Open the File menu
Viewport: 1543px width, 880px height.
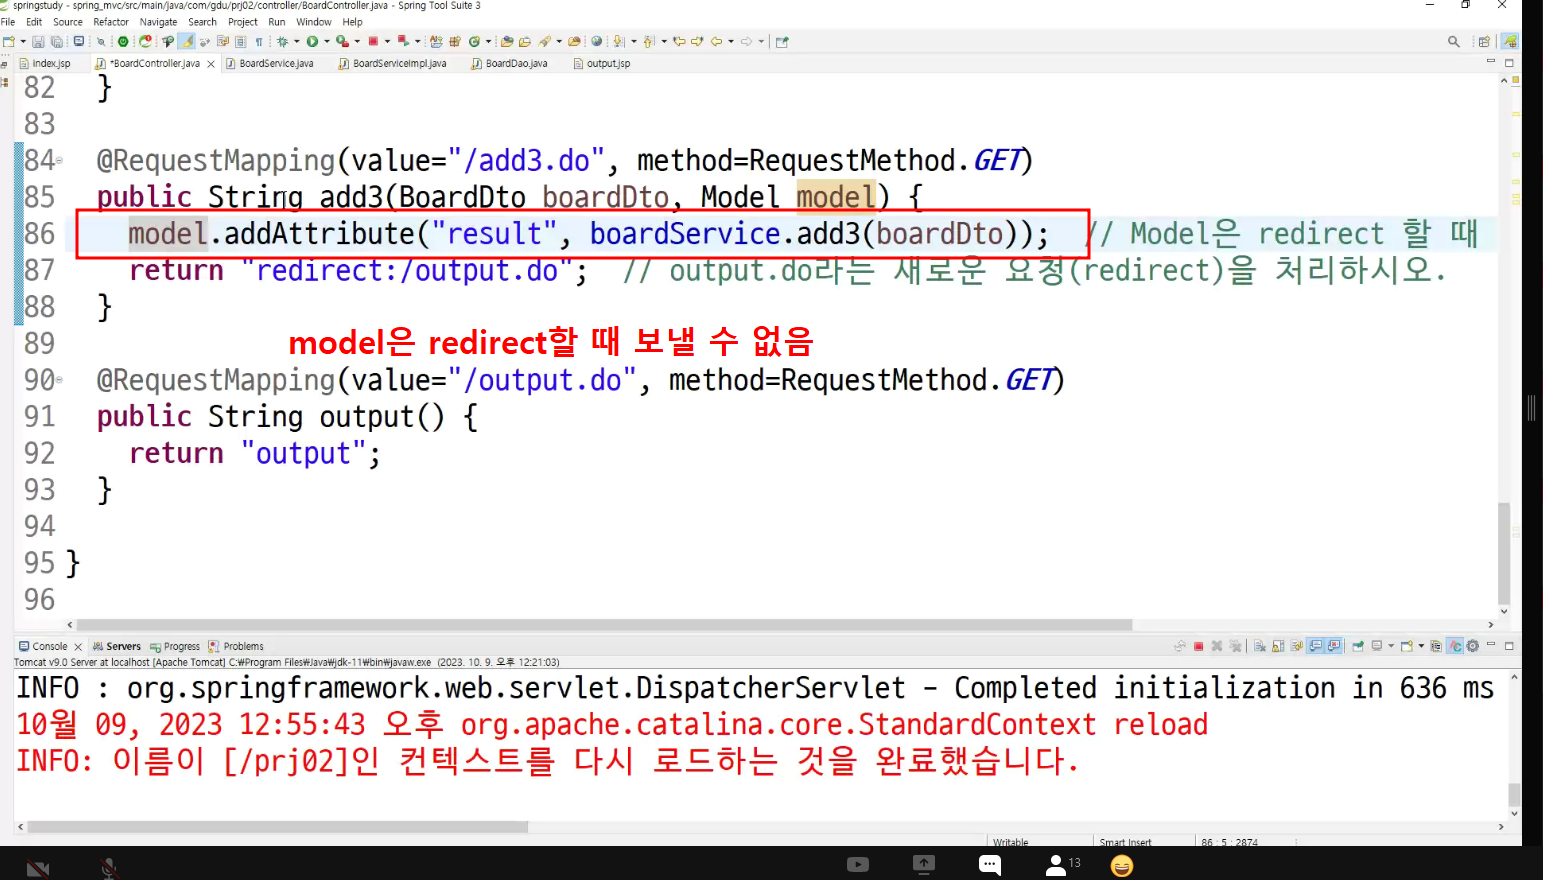[x=8, y=21]
